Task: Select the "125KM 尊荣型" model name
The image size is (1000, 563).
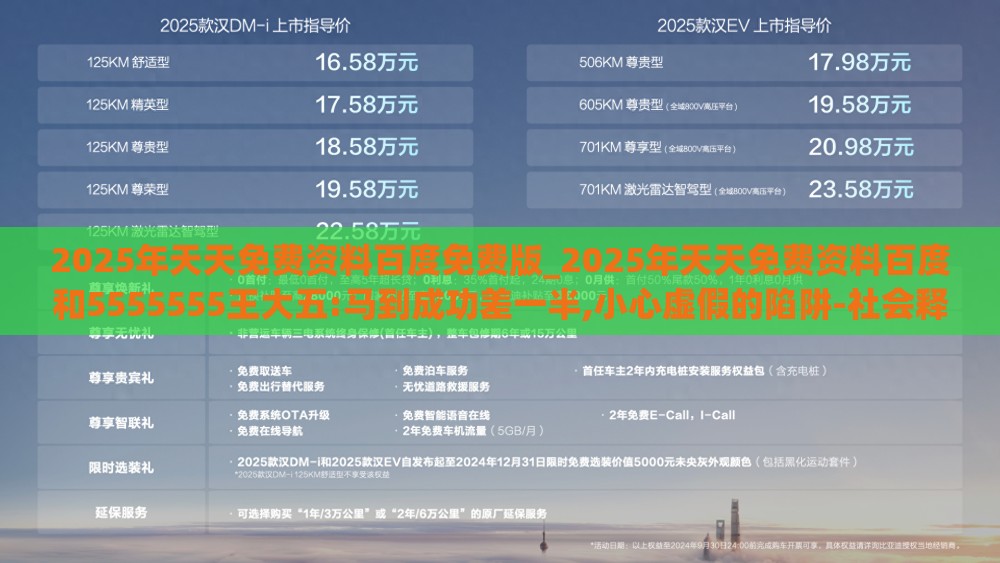Action: click(x=128, y=189)
